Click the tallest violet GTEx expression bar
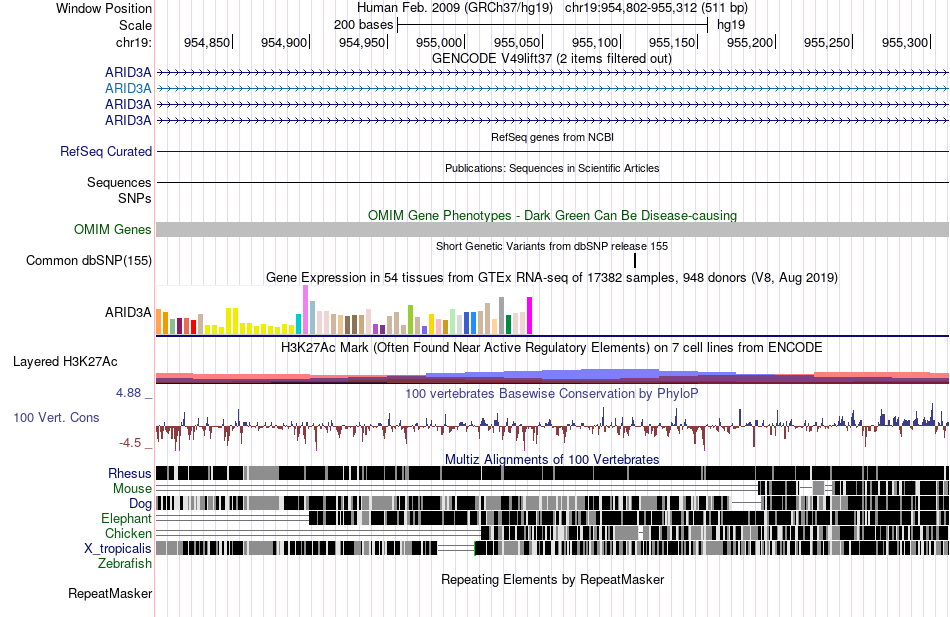Screen dimensions: 950x617 coord(305,310)
